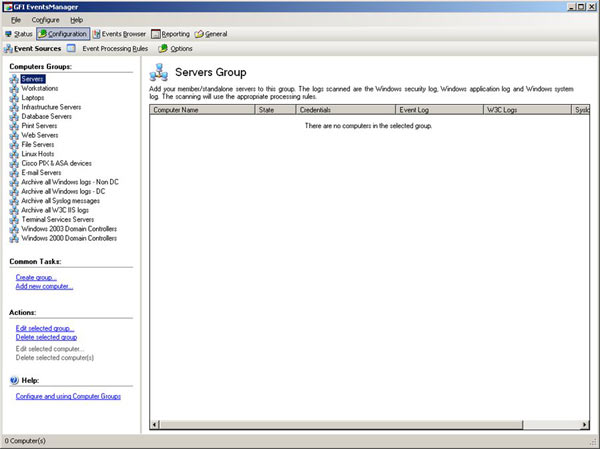Image resolution: width=600 pixels, height=449 pixels.
Task: Click the Cisco PIX & ASA devices icon
Action: coord(14,163)
